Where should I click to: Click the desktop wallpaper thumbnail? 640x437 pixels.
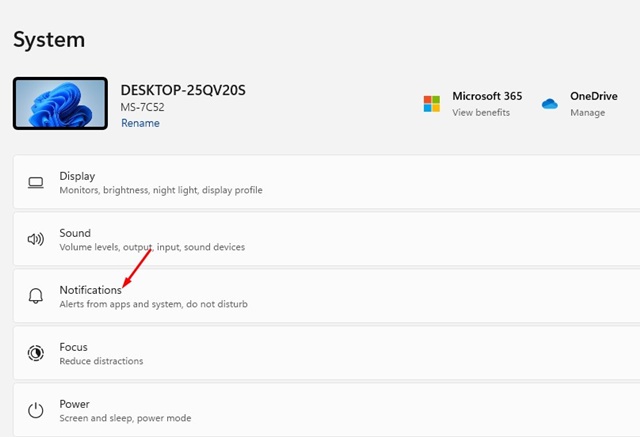click(x=60, y=103)
